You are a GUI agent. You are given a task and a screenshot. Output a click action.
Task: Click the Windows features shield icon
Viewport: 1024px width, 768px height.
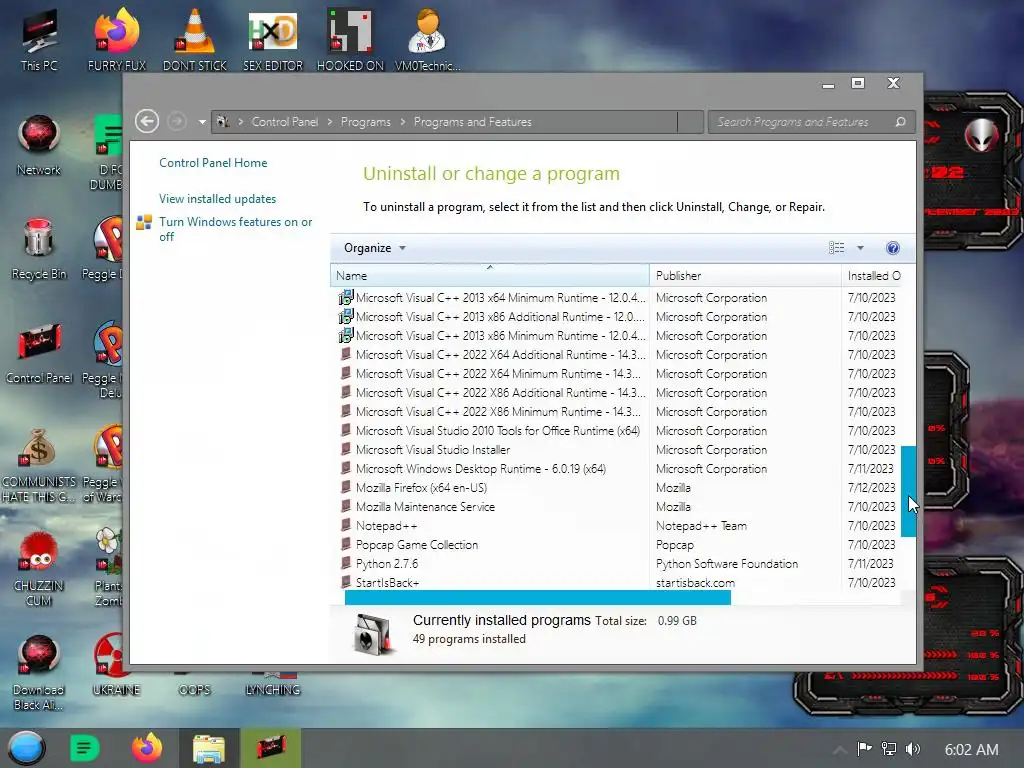click(144, 223)
